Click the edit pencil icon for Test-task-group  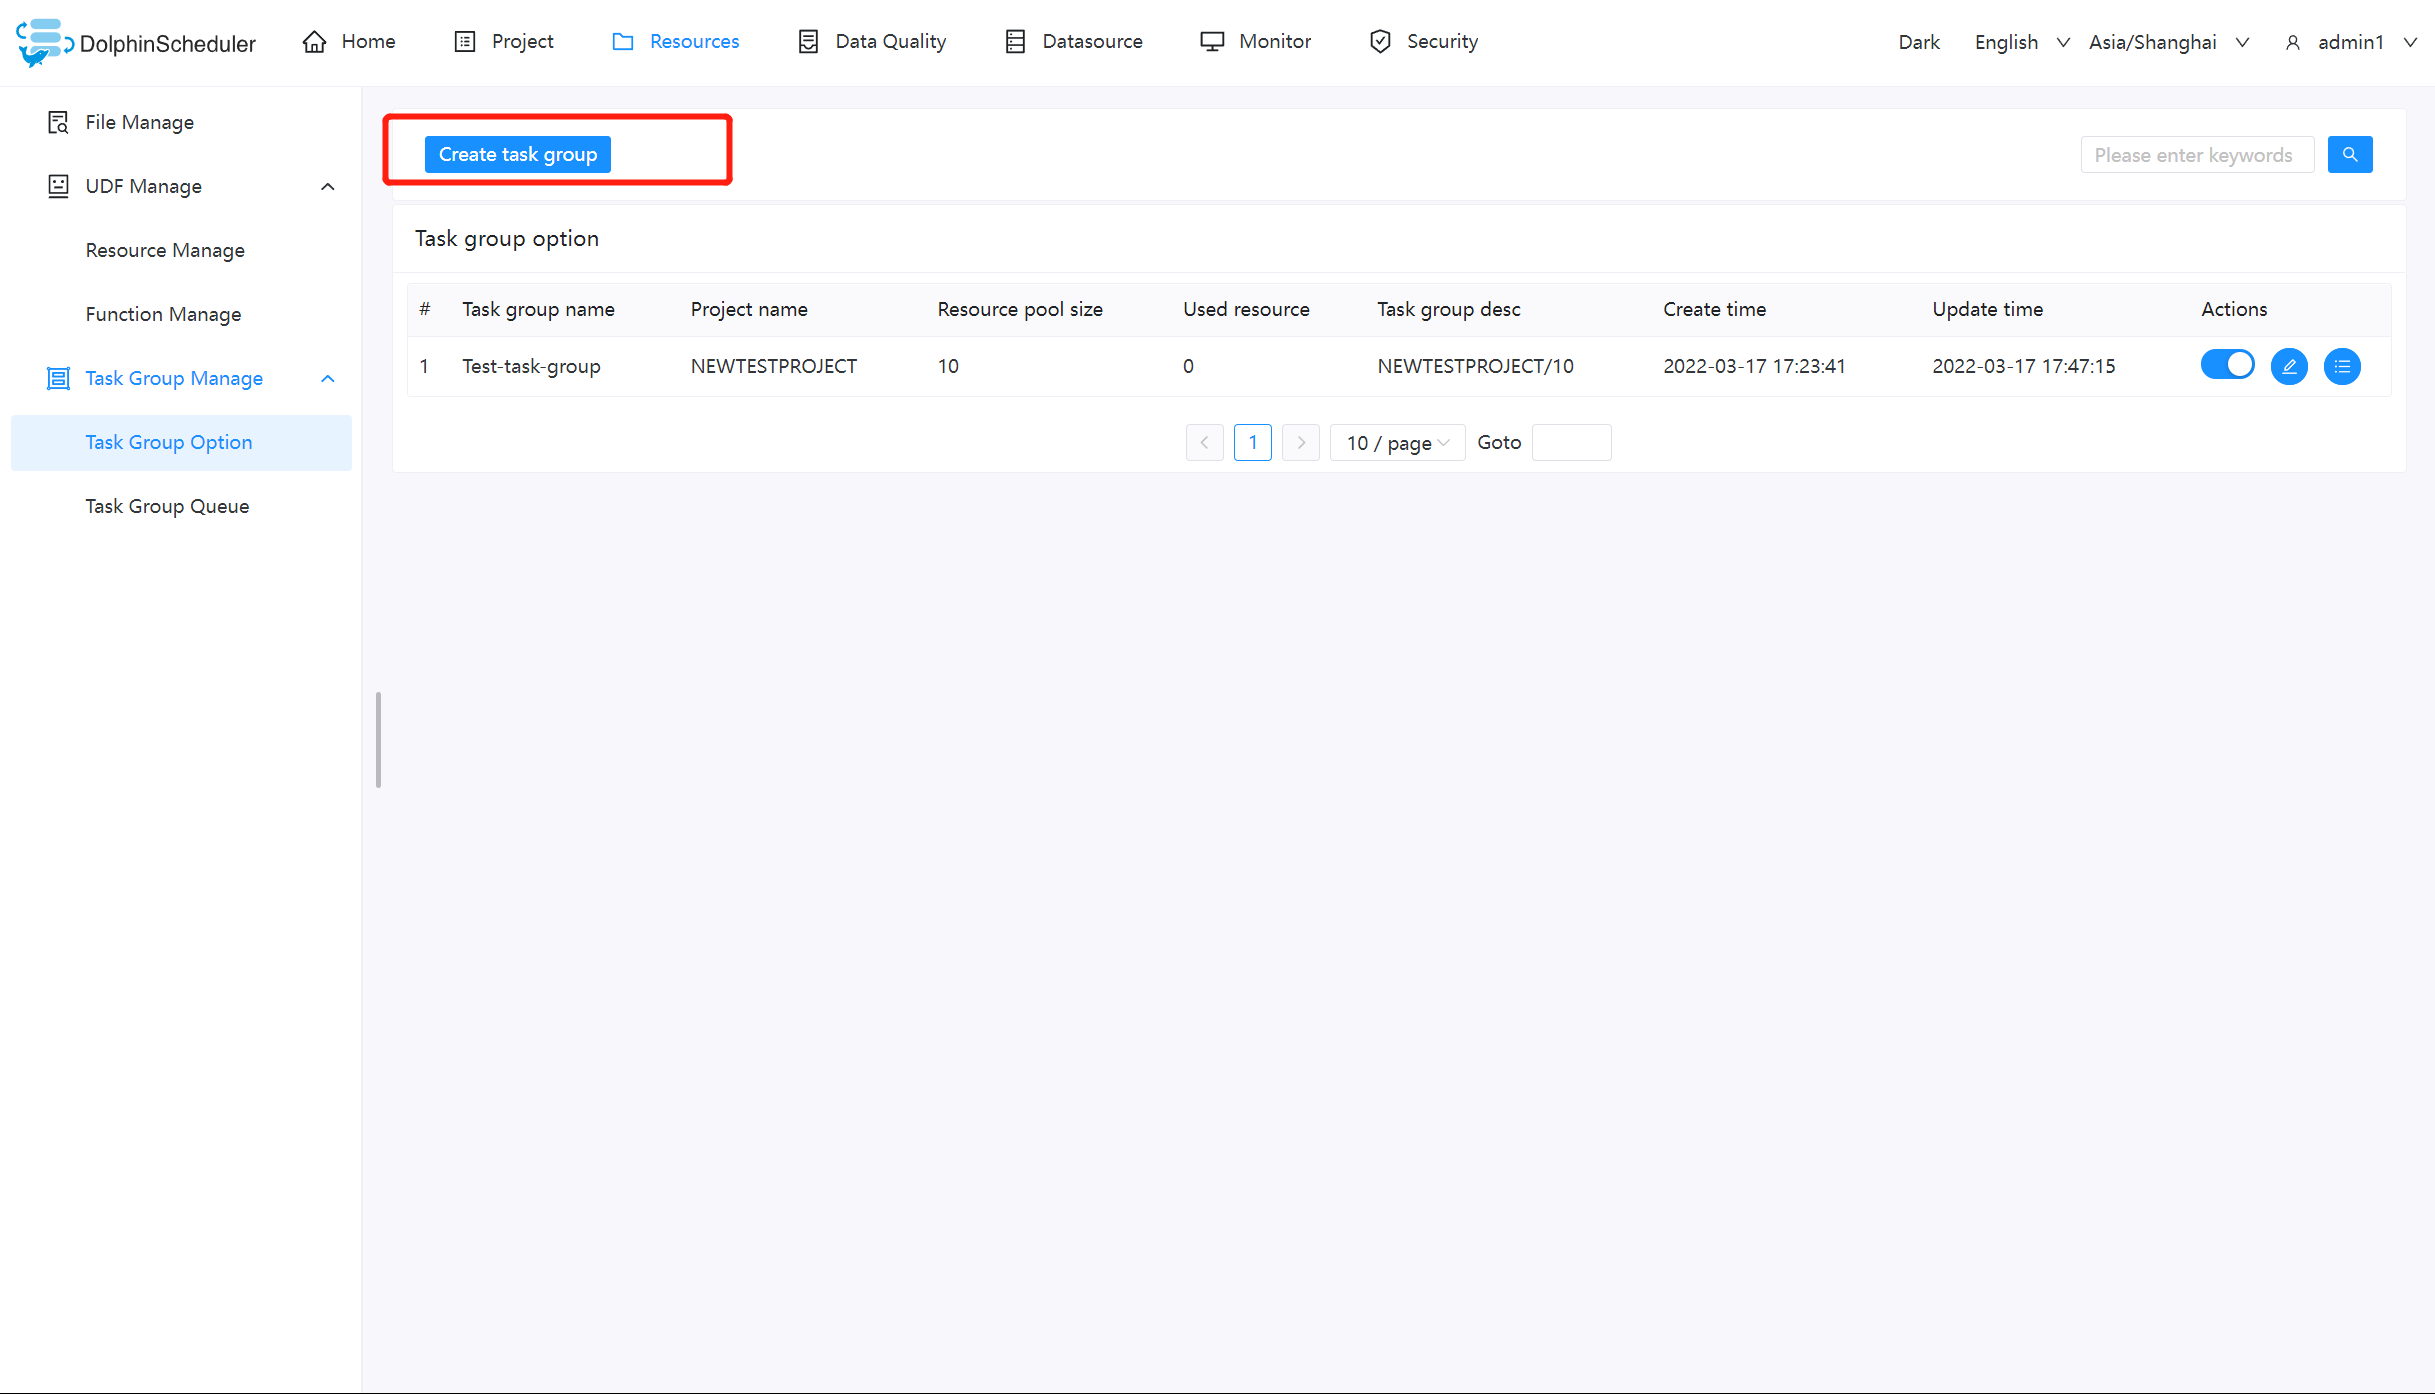pyautogui.click(x=2289, y=366)
